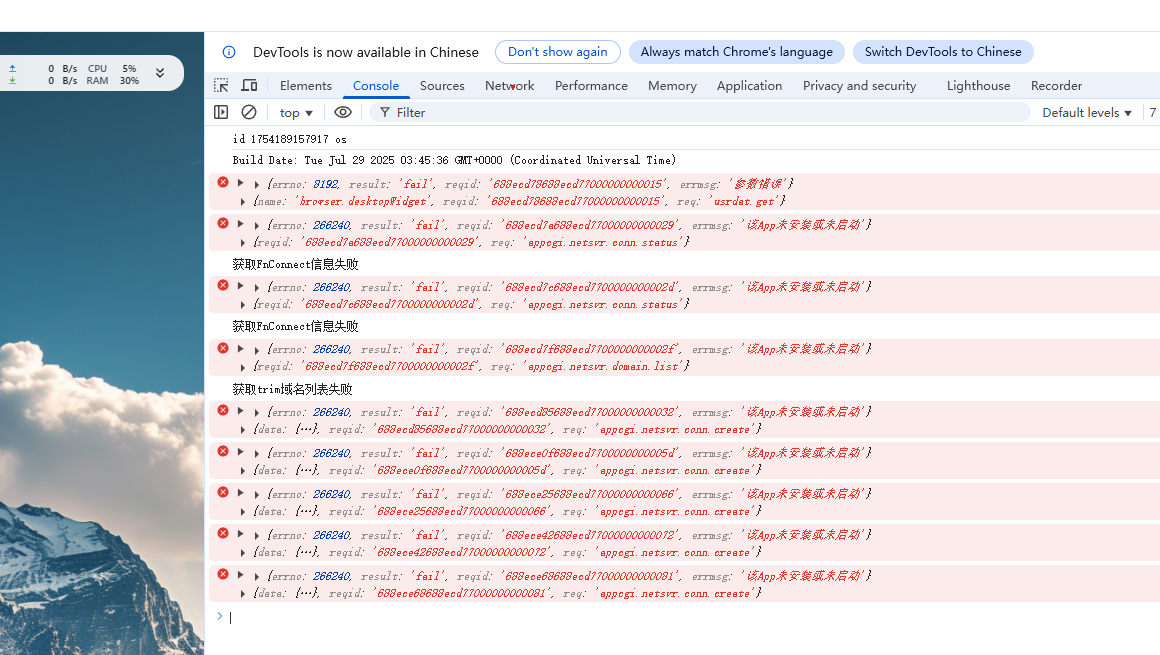Screen dimensions: 1160x655
Task: Click the error icon on the netsvr.domain.list error
Action: 223,348
